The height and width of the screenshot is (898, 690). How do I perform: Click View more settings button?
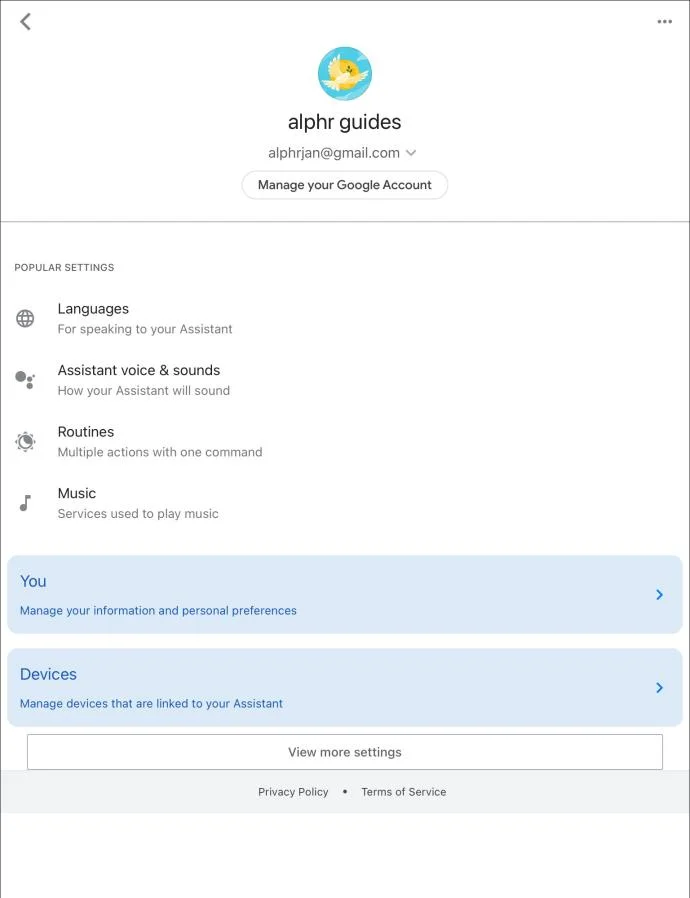pos(345,752)
